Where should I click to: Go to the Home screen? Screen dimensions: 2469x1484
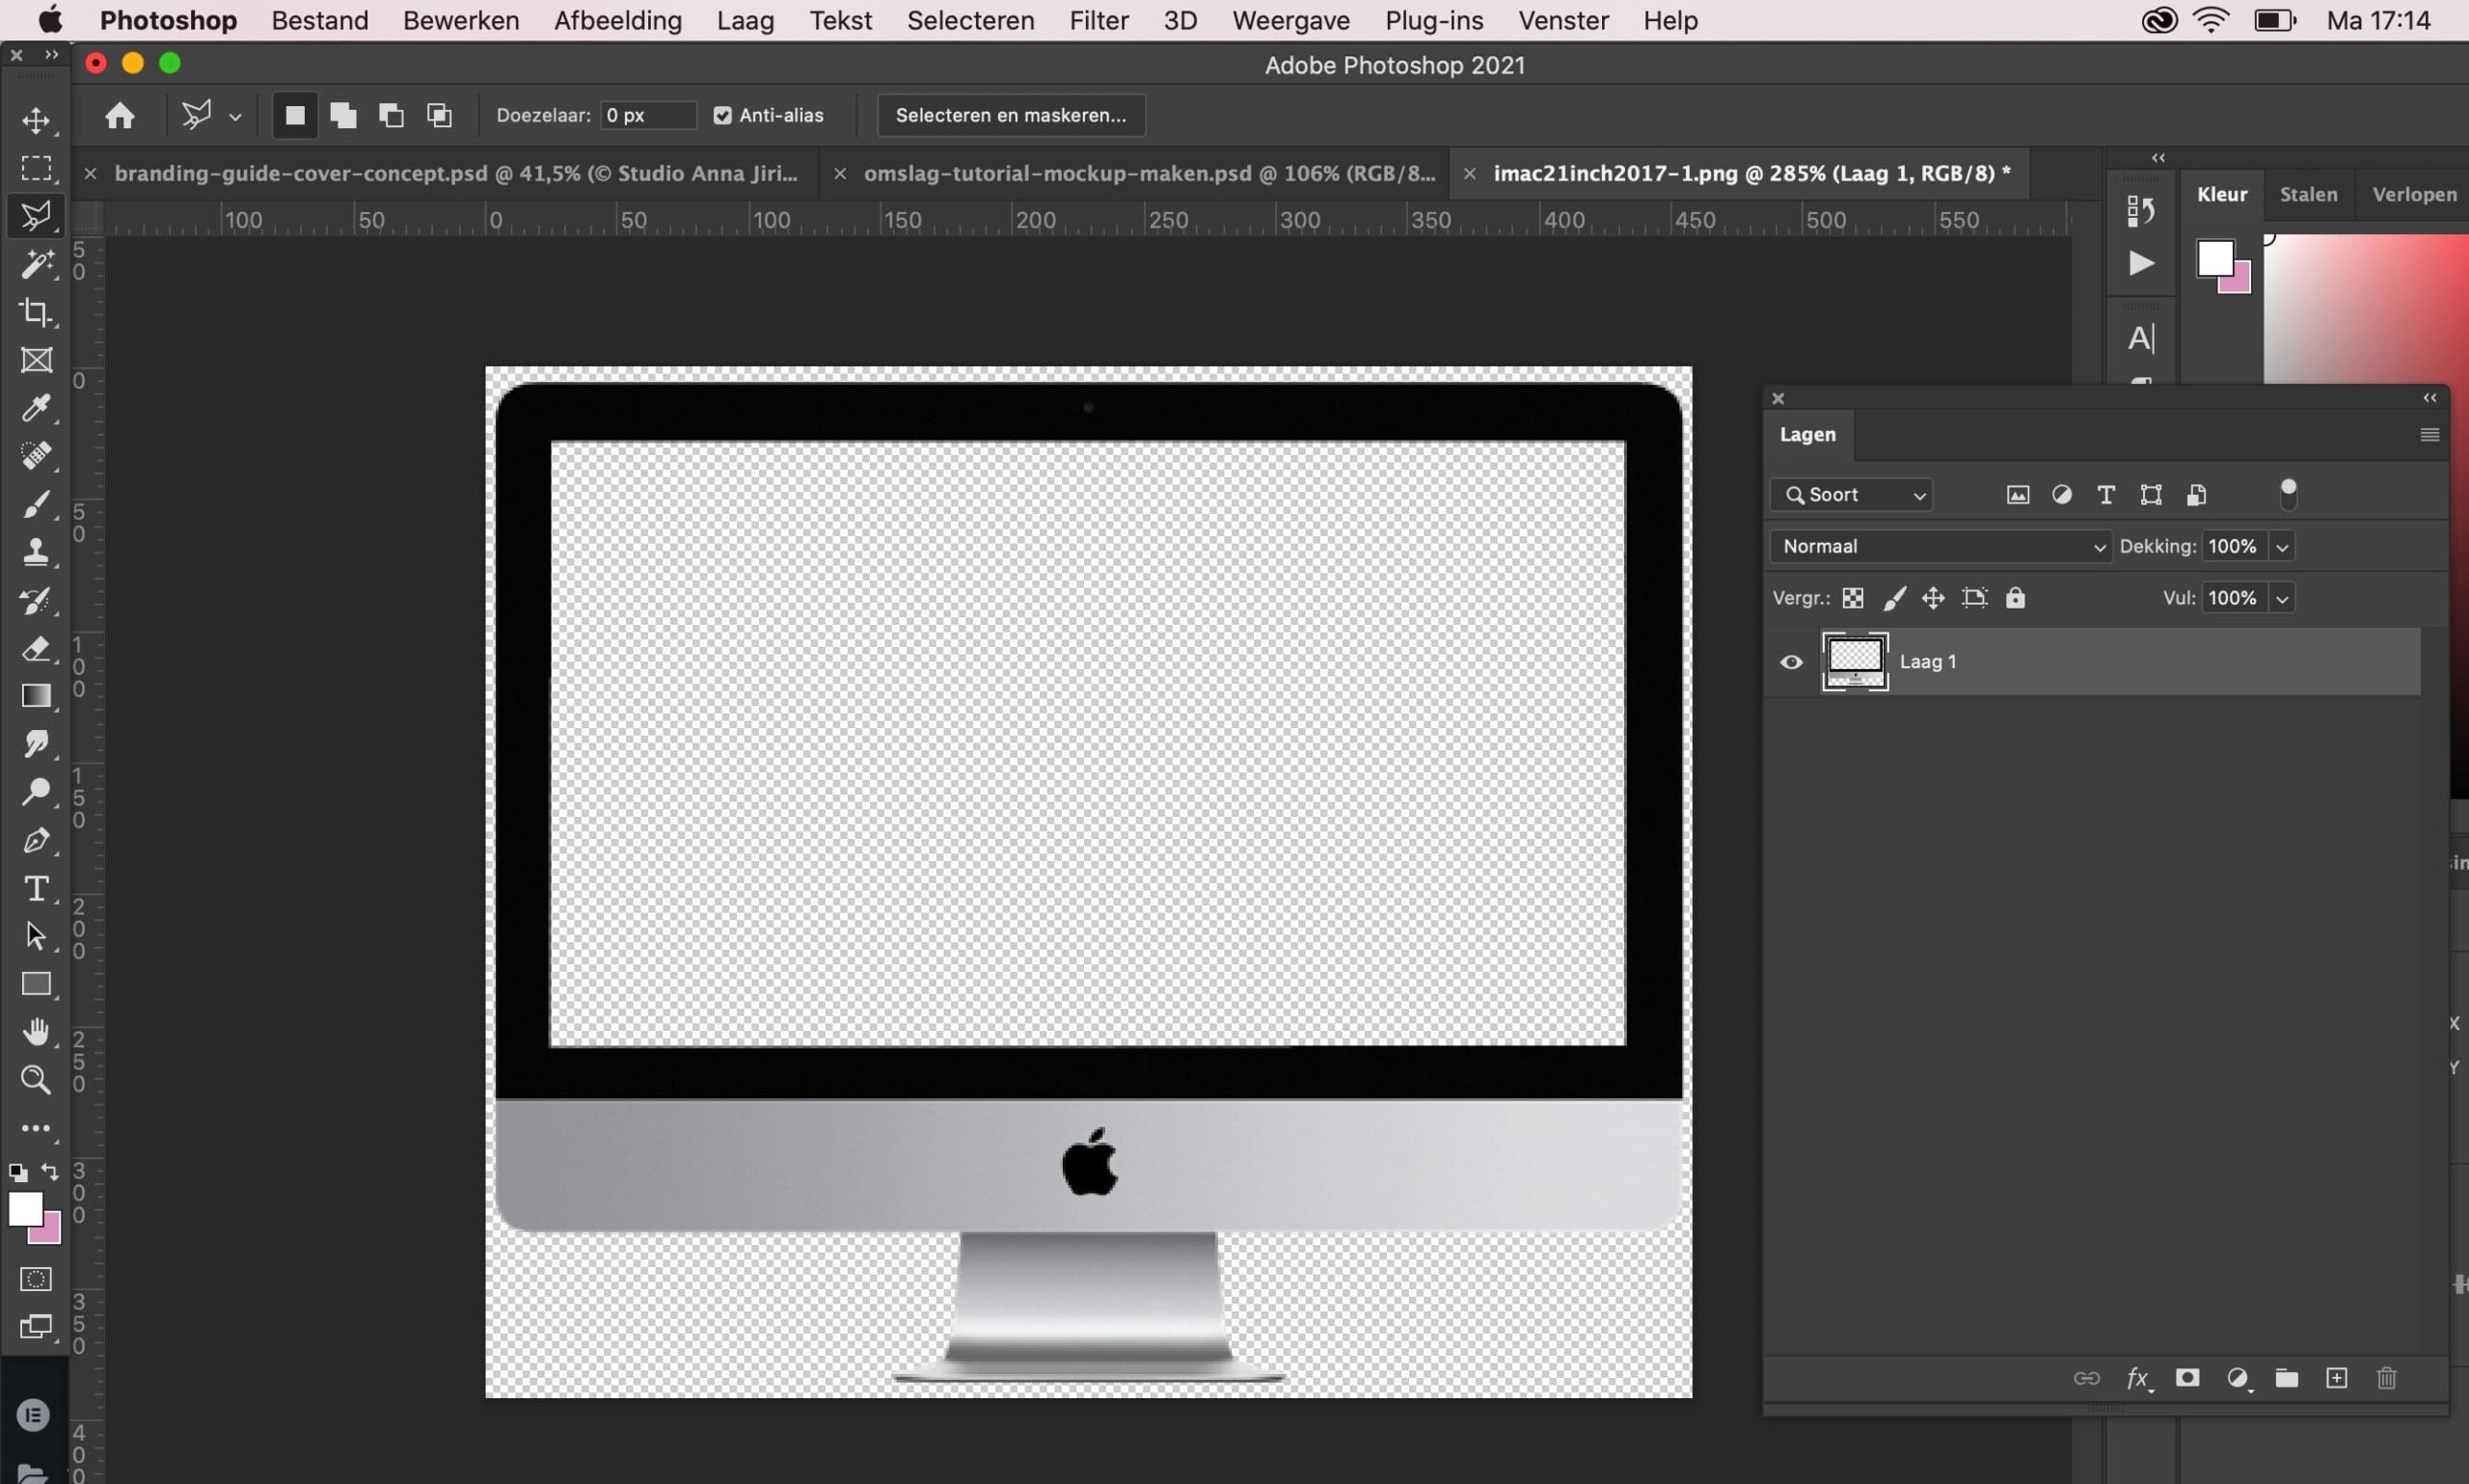(x=120, y=116)
